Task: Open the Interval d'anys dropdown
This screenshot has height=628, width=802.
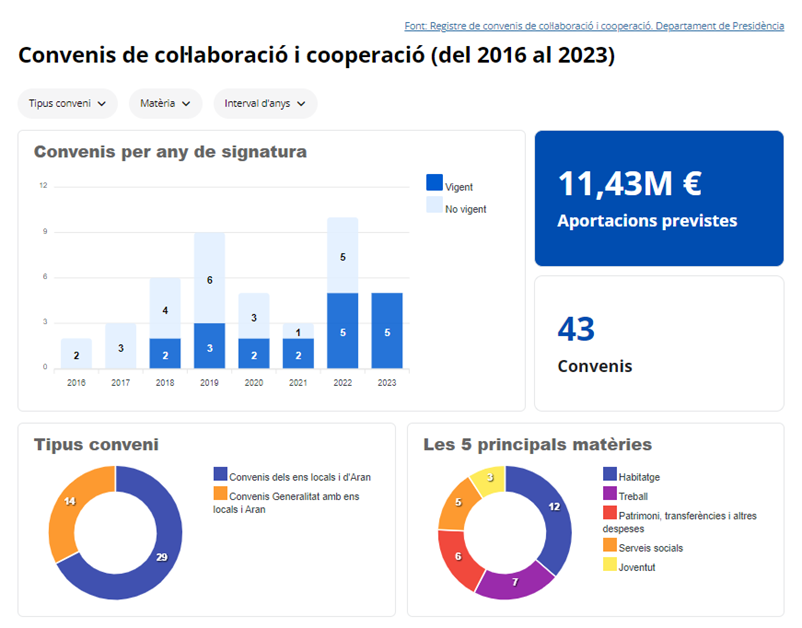Action: [x=265, y=103]
